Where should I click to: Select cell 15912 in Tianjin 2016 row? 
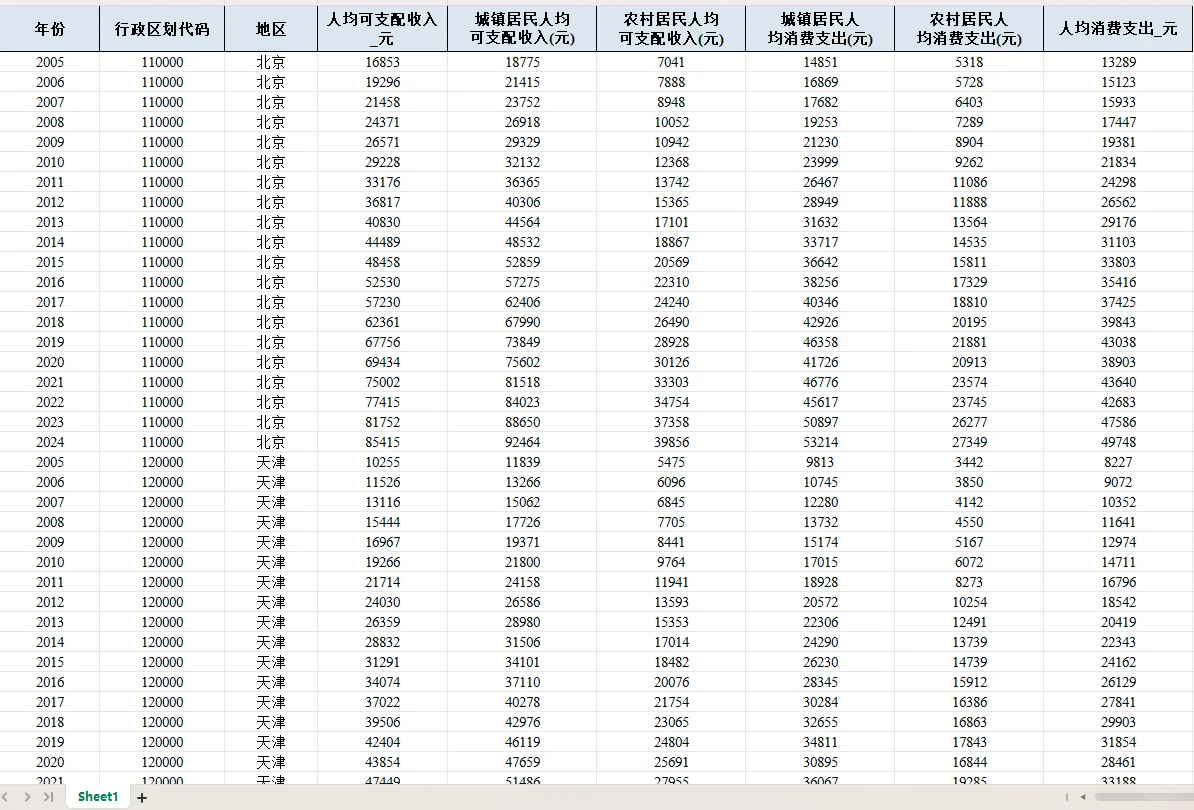969,682
